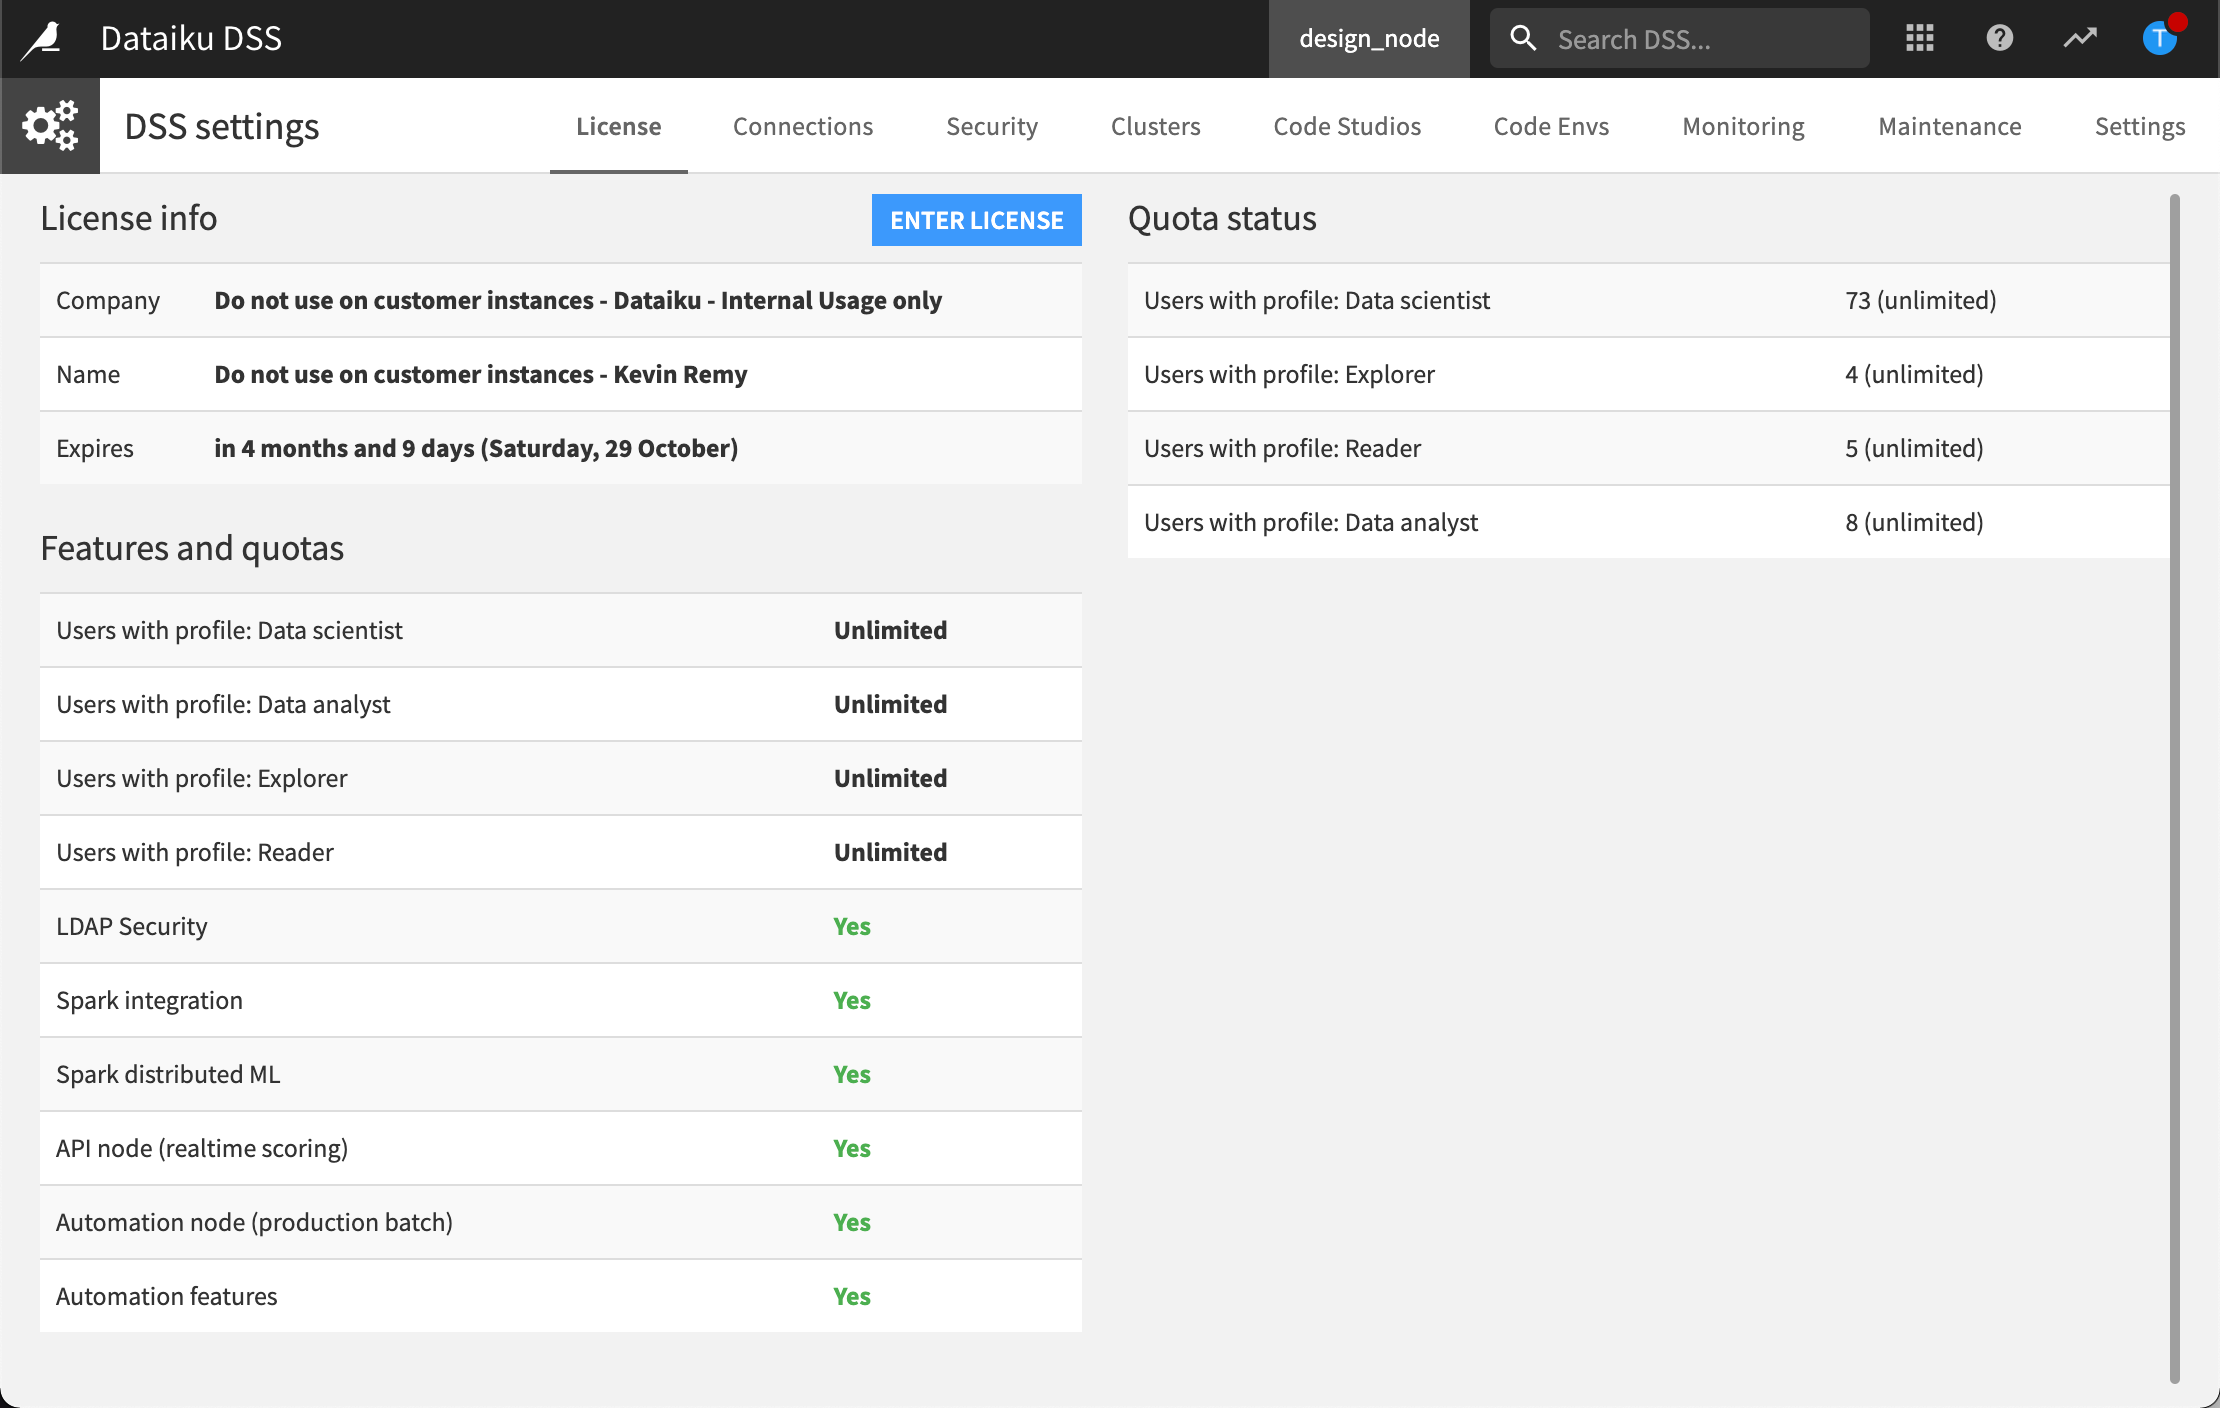This screenshot has height=1408, width=2220.
Task: Click the Users with profile: Data scientist quota row
Action: point(1650,300)
